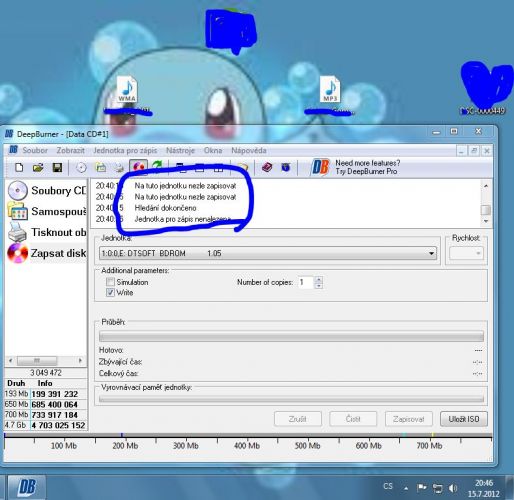Click the printer toolbar icon
514x500 pixels.
[119, 167]
